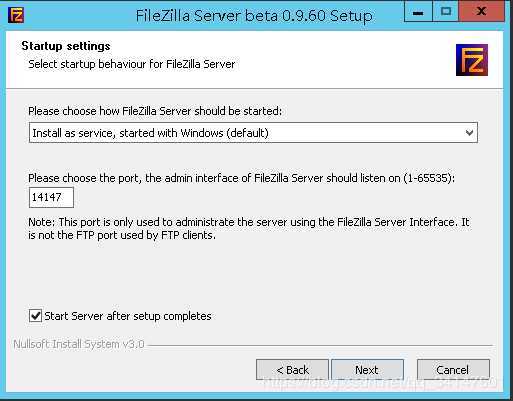513x401 pixels.
Task: Click the 'FileZilla Server beta 0.9.60 Setup' title
Action: (x=254, y=16)
